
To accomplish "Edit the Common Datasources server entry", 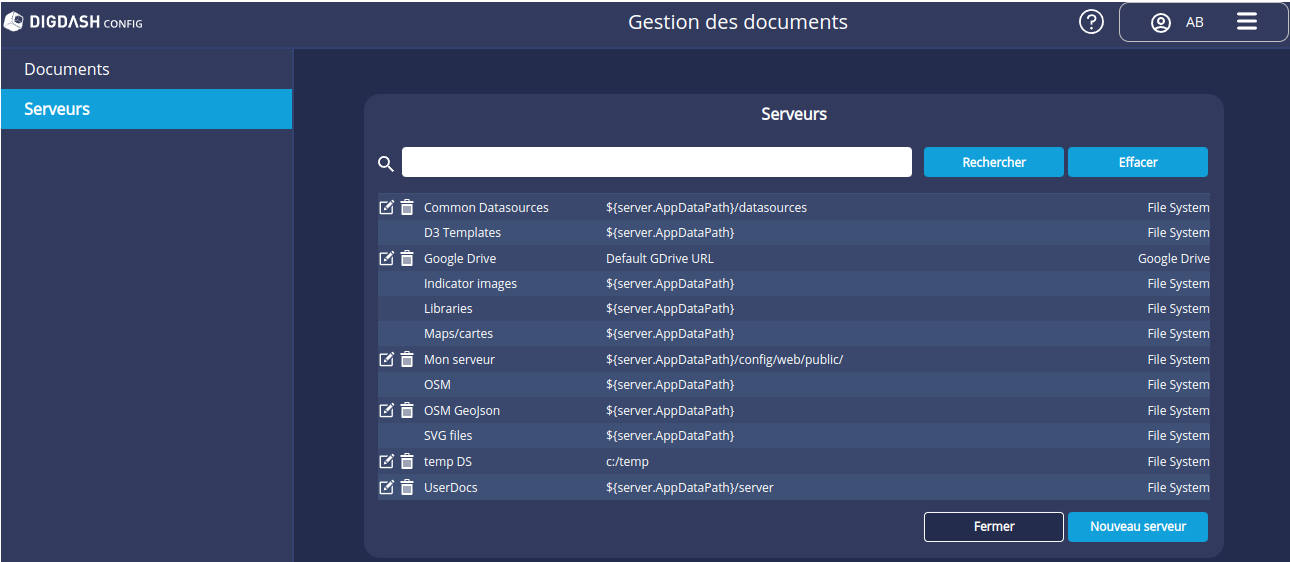I will (386, 208).
